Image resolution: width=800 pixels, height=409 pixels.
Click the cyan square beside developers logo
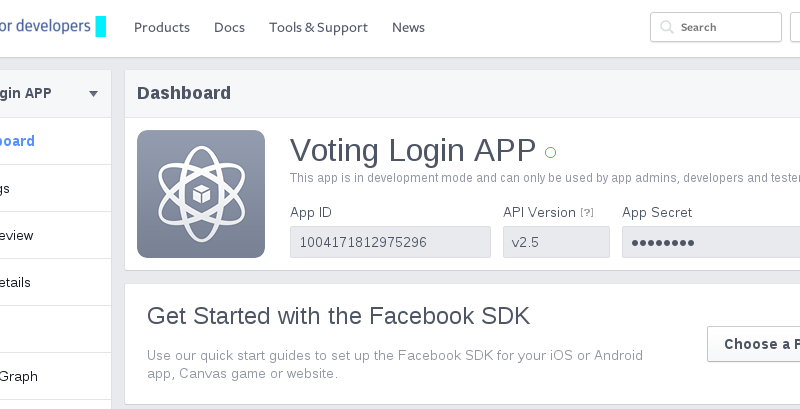pos(101,27)
